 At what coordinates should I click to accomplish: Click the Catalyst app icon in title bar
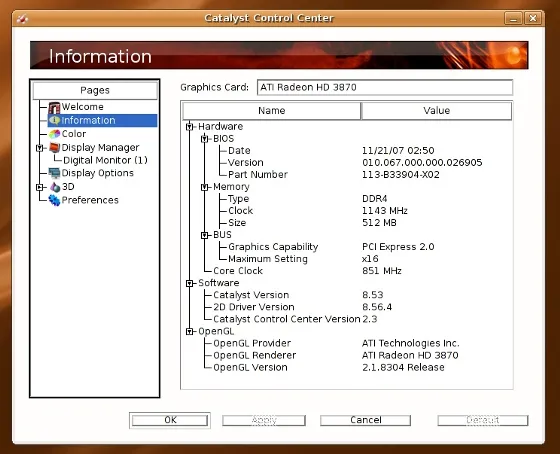[x=22, y=18]
